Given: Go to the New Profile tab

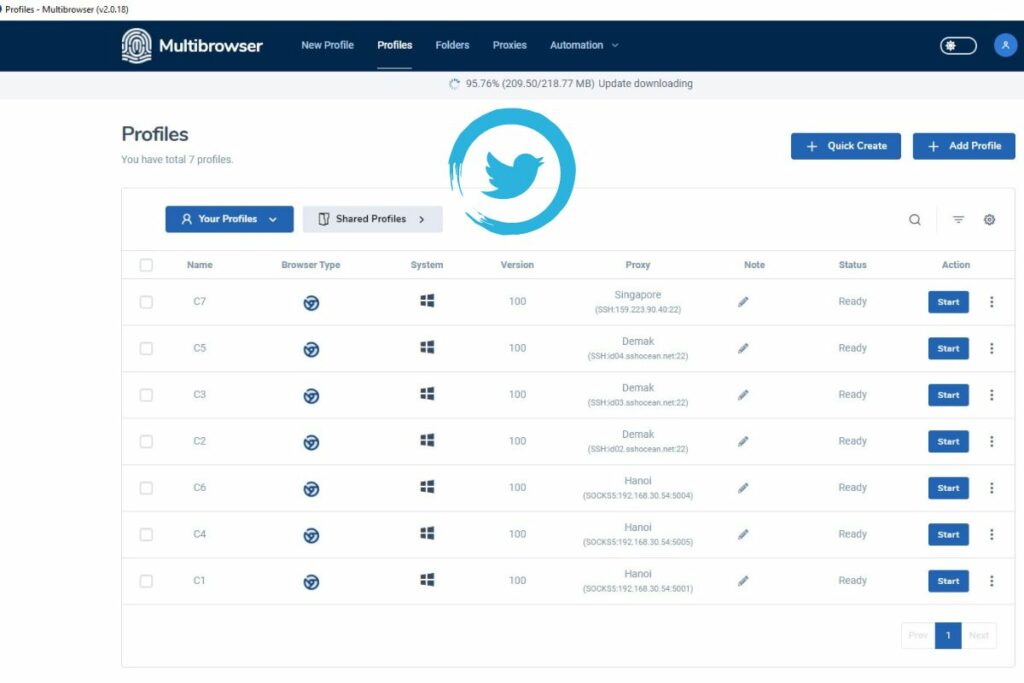Looking at the screenshot, I should click(327, 45).
